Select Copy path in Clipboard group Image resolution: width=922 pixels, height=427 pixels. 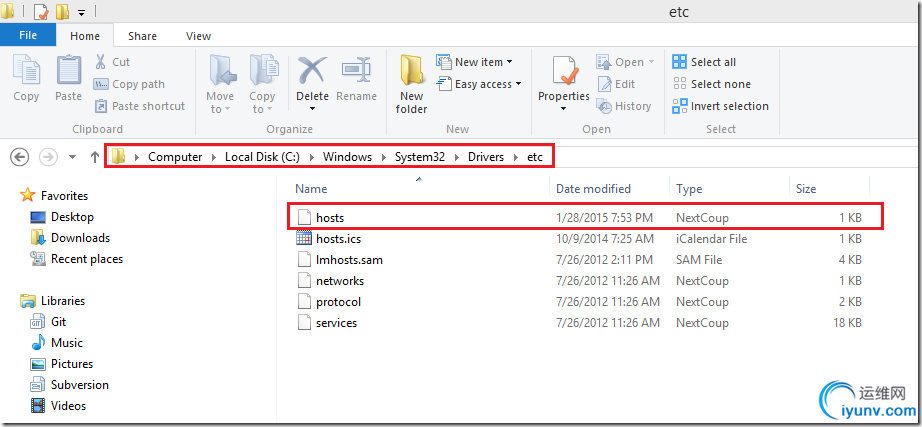tap(129, 84)
